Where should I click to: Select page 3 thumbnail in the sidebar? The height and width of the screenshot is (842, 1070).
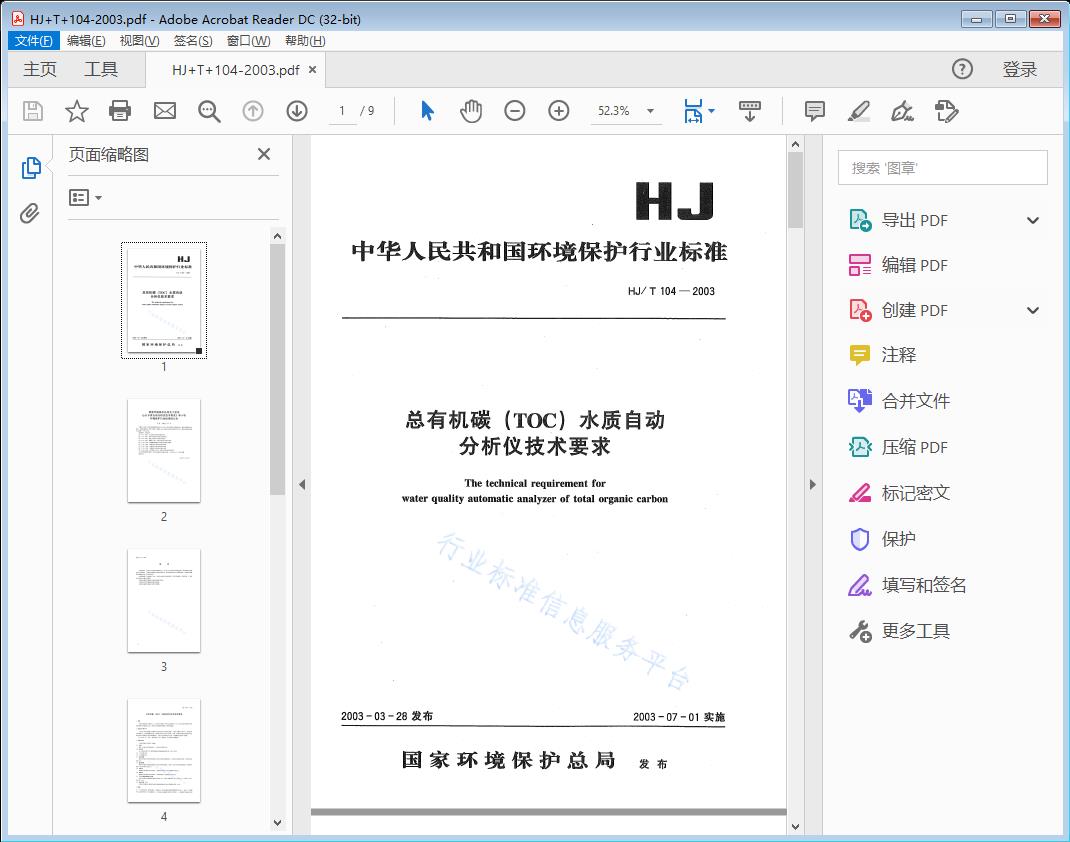pyautogui.click(x=164, y=600)
